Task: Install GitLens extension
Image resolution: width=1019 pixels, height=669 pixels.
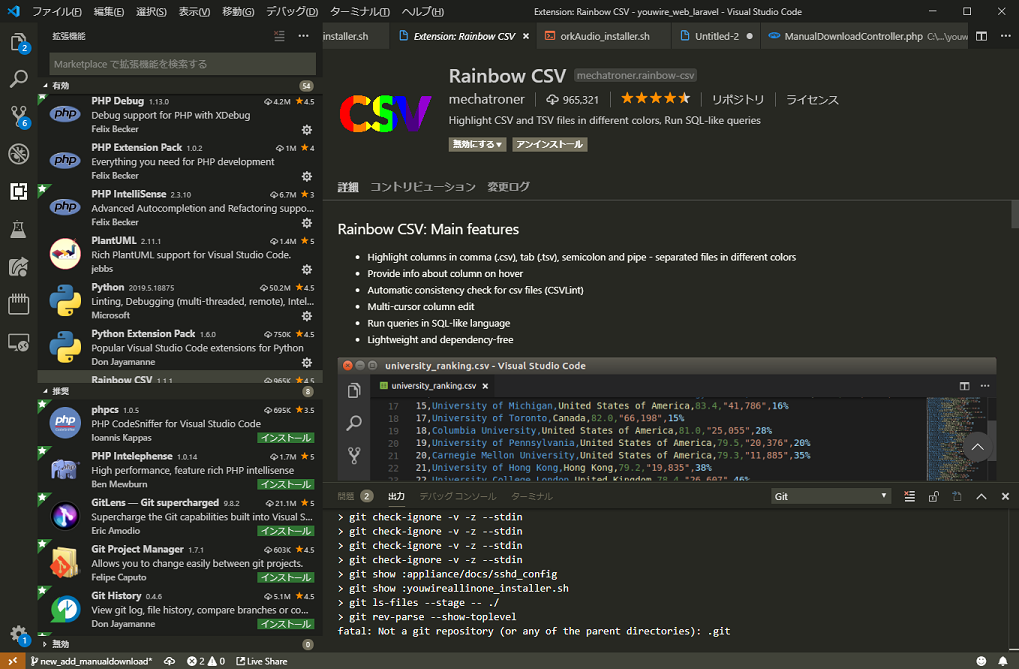Action: [x=286, y=531]
